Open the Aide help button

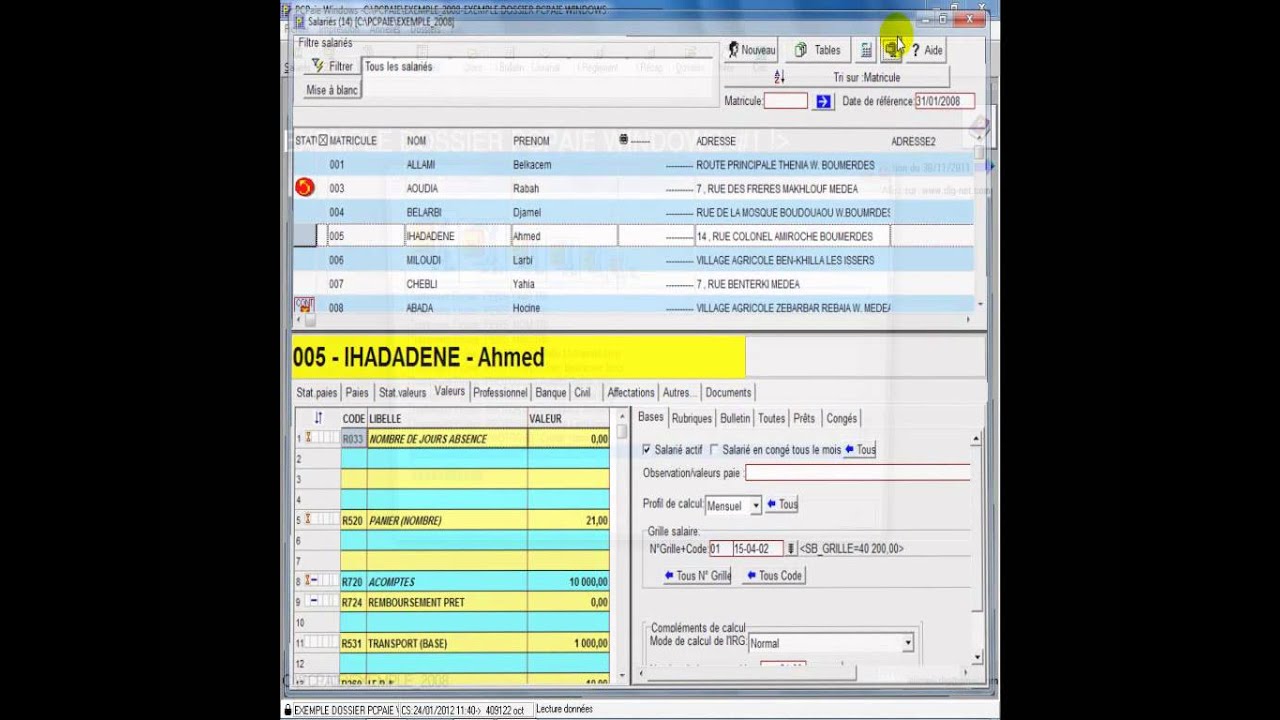[x=927, y=50]
